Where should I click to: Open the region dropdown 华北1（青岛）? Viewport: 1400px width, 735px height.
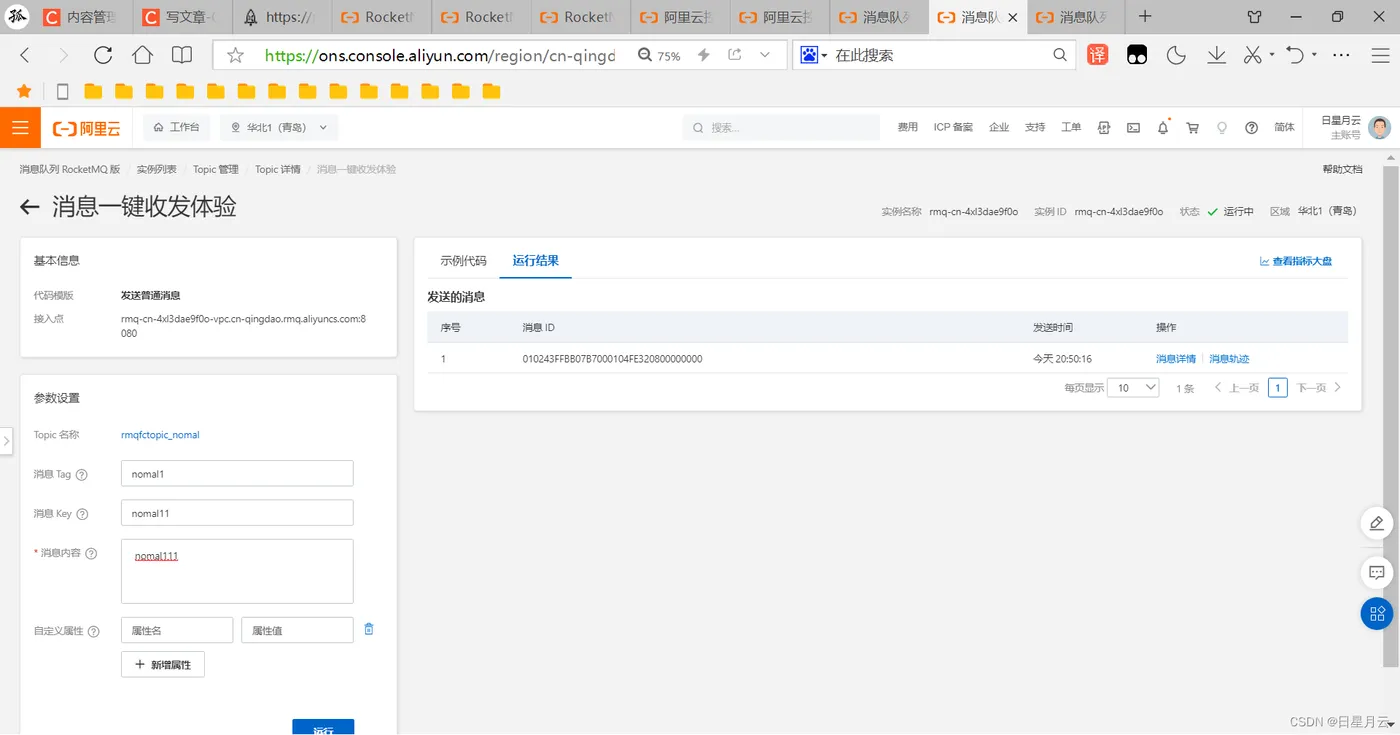click(x=281, y=128)
